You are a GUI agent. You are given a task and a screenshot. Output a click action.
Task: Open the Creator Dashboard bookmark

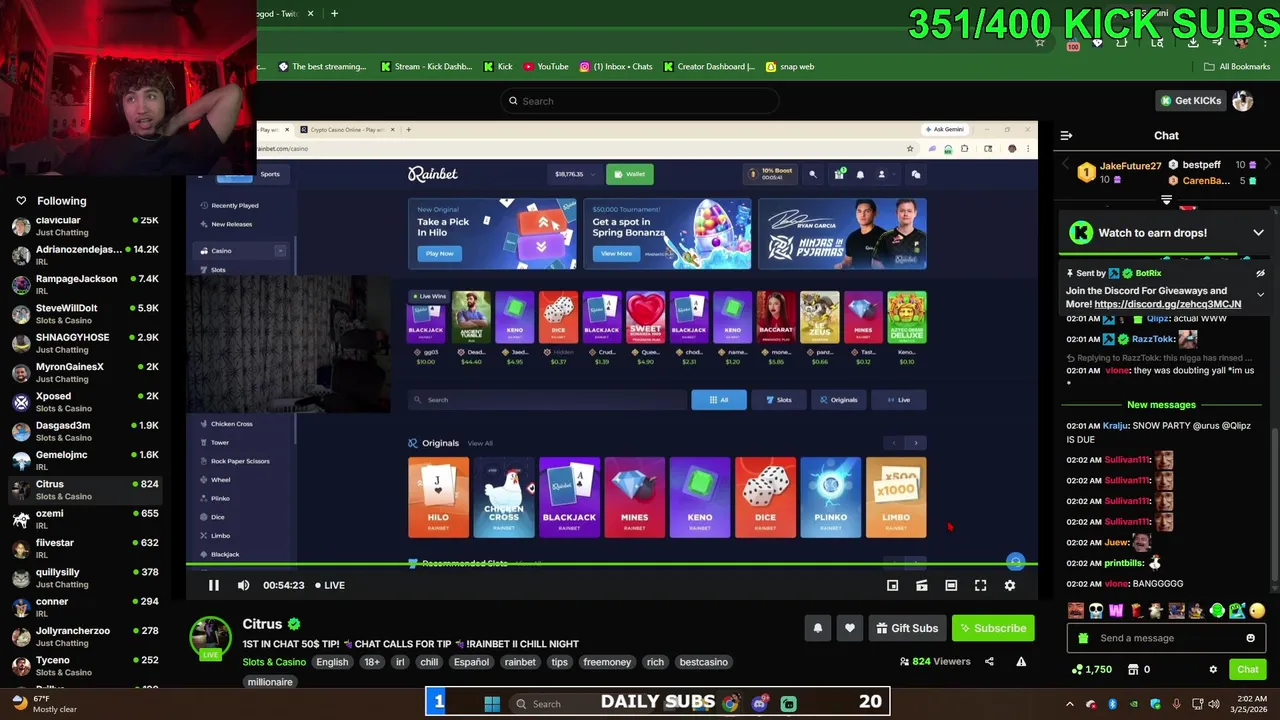point(709,67)
